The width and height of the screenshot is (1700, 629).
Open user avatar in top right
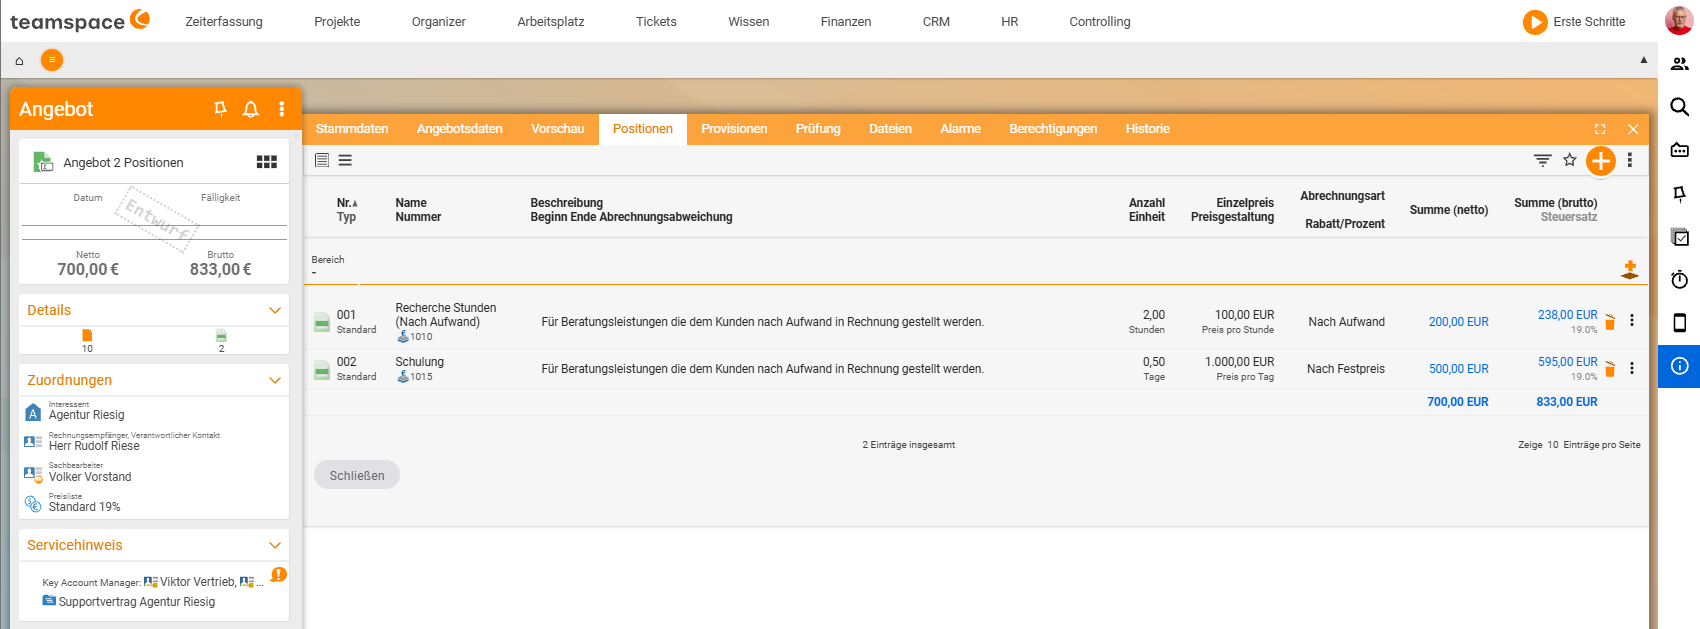1679,20
